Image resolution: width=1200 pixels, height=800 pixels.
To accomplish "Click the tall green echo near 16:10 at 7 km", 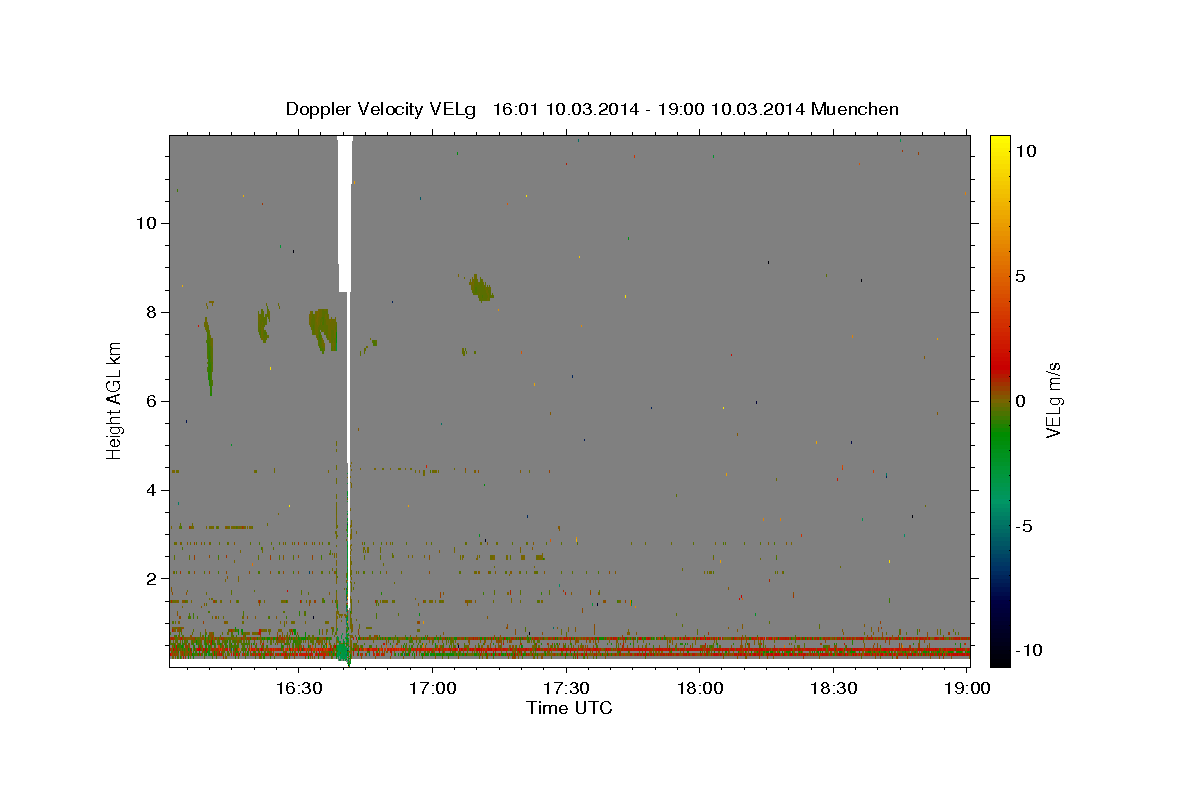I will (x=209, y=355).
